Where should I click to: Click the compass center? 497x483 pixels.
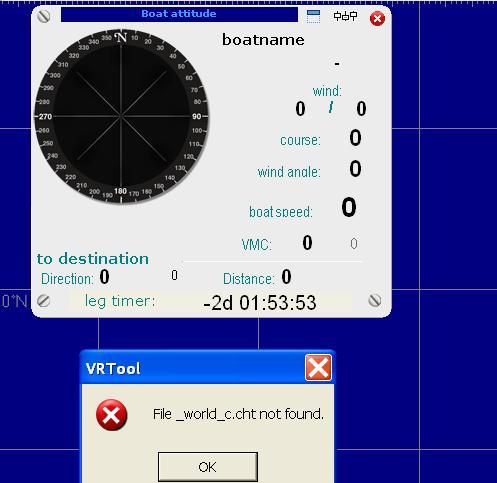pos(121,116)
